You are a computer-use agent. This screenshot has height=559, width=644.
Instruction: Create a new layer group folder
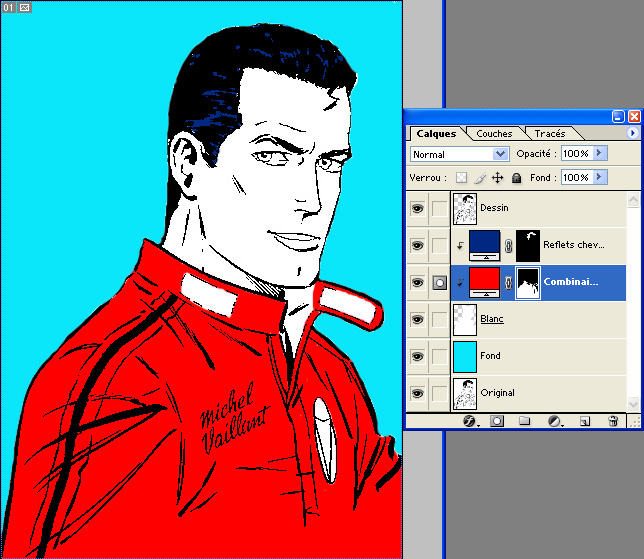pyautogui.click(x=524, y=422)
